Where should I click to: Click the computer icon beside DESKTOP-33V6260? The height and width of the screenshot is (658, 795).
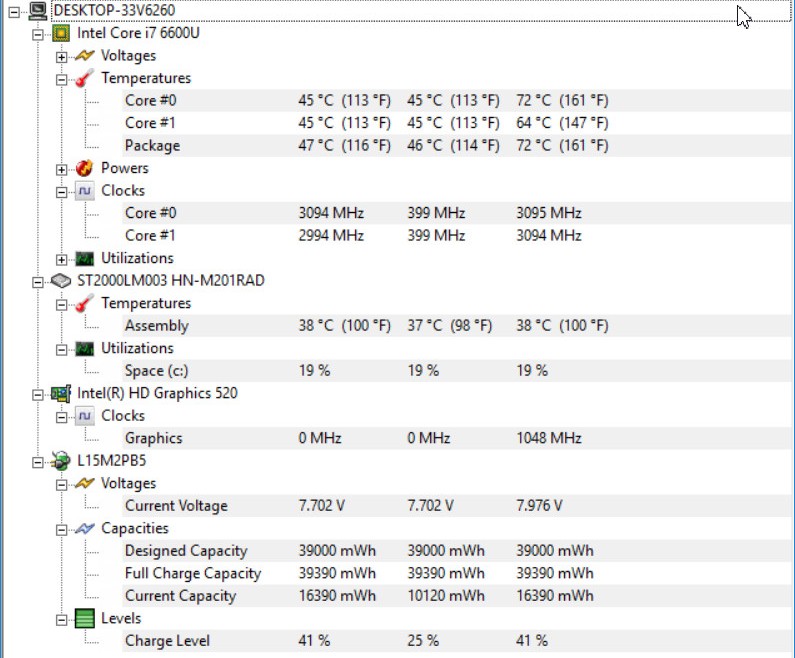click(x=38, y=11)
